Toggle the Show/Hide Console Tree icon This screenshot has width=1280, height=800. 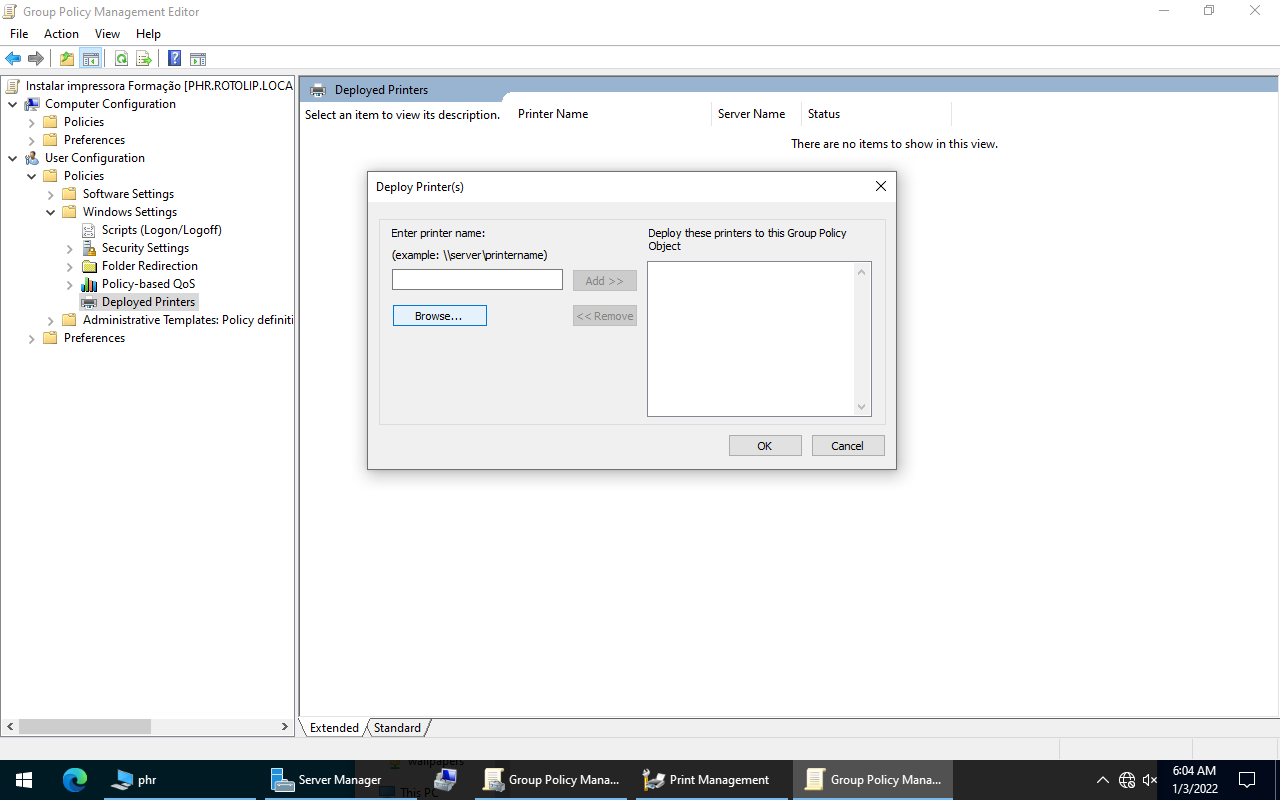(91, 59)
